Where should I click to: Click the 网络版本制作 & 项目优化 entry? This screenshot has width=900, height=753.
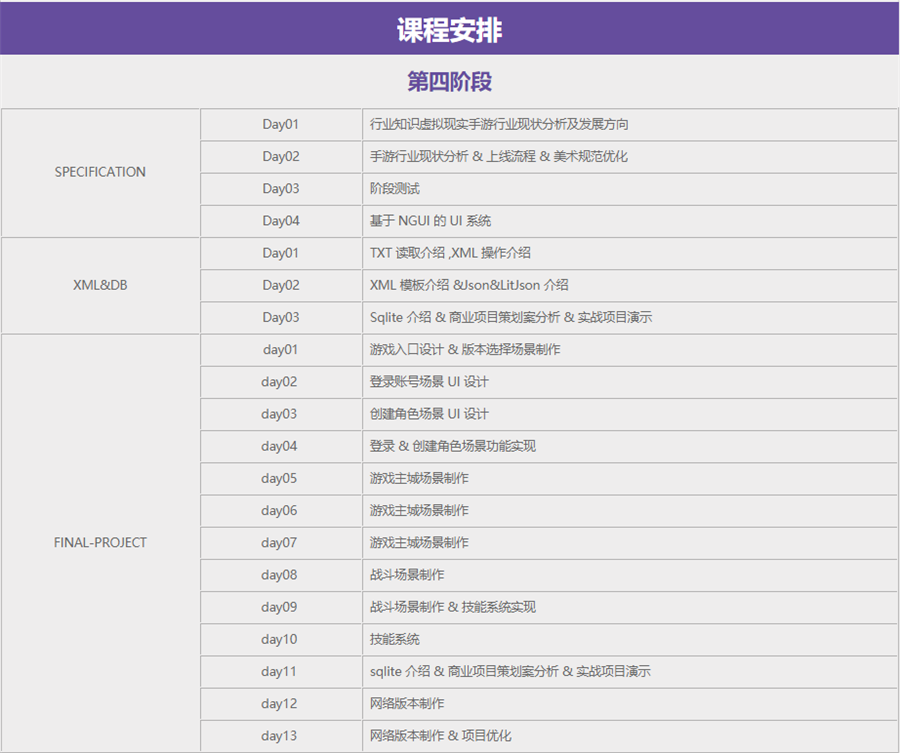coord(441,736)
